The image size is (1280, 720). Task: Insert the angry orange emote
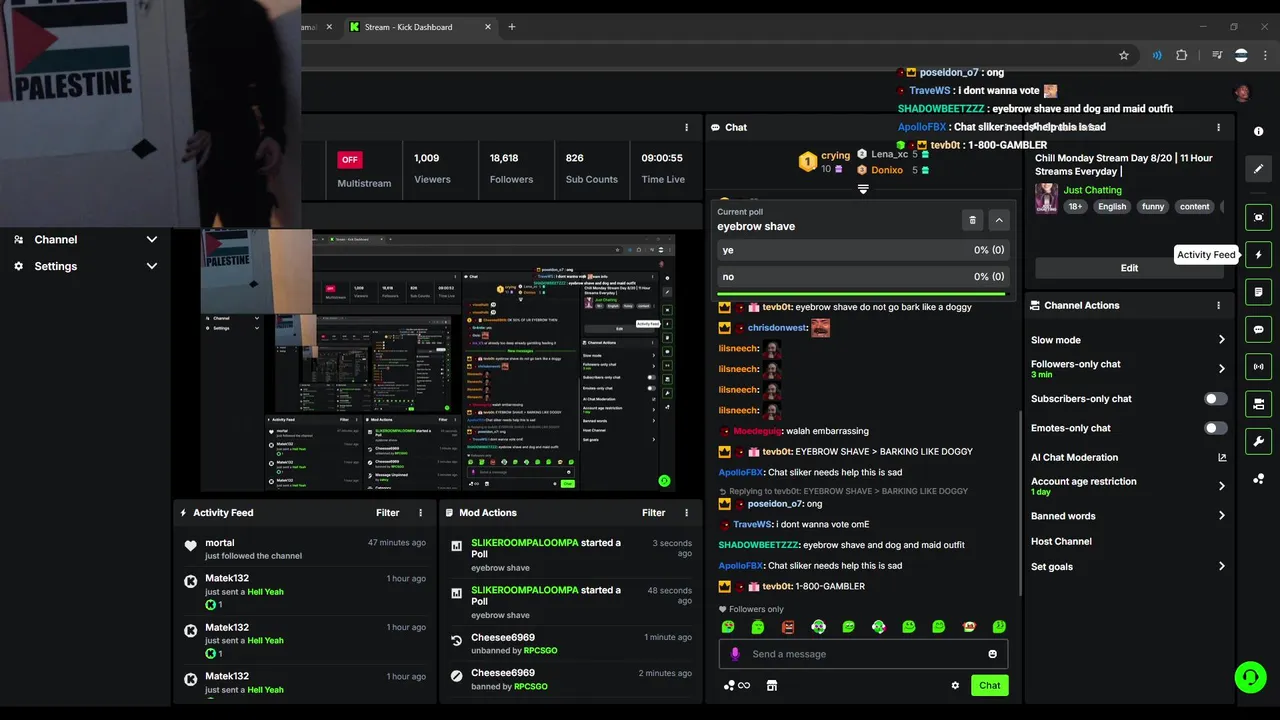788,627
